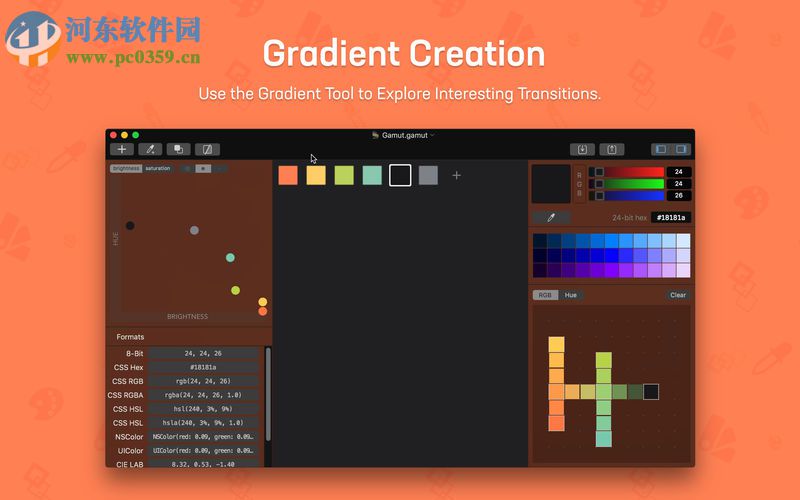800x500 pixels.
Task: Click the eyedropper button below the color preview
Action: click(551, 218)
